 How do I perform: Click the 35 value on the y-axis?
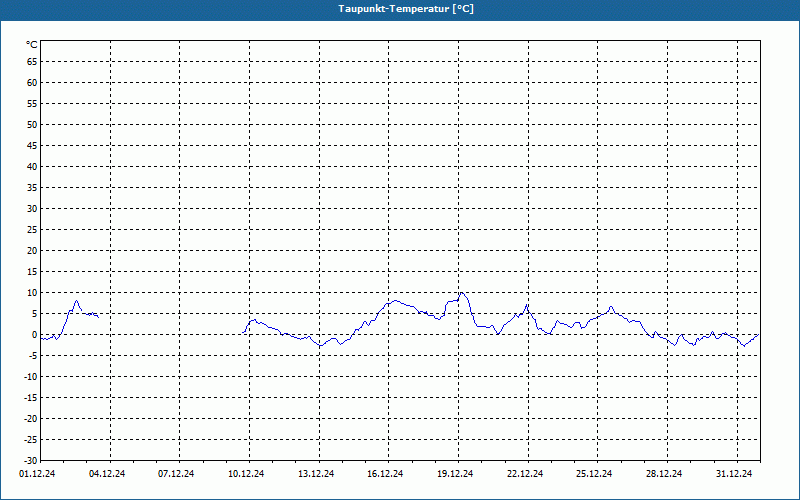point(32,188)
